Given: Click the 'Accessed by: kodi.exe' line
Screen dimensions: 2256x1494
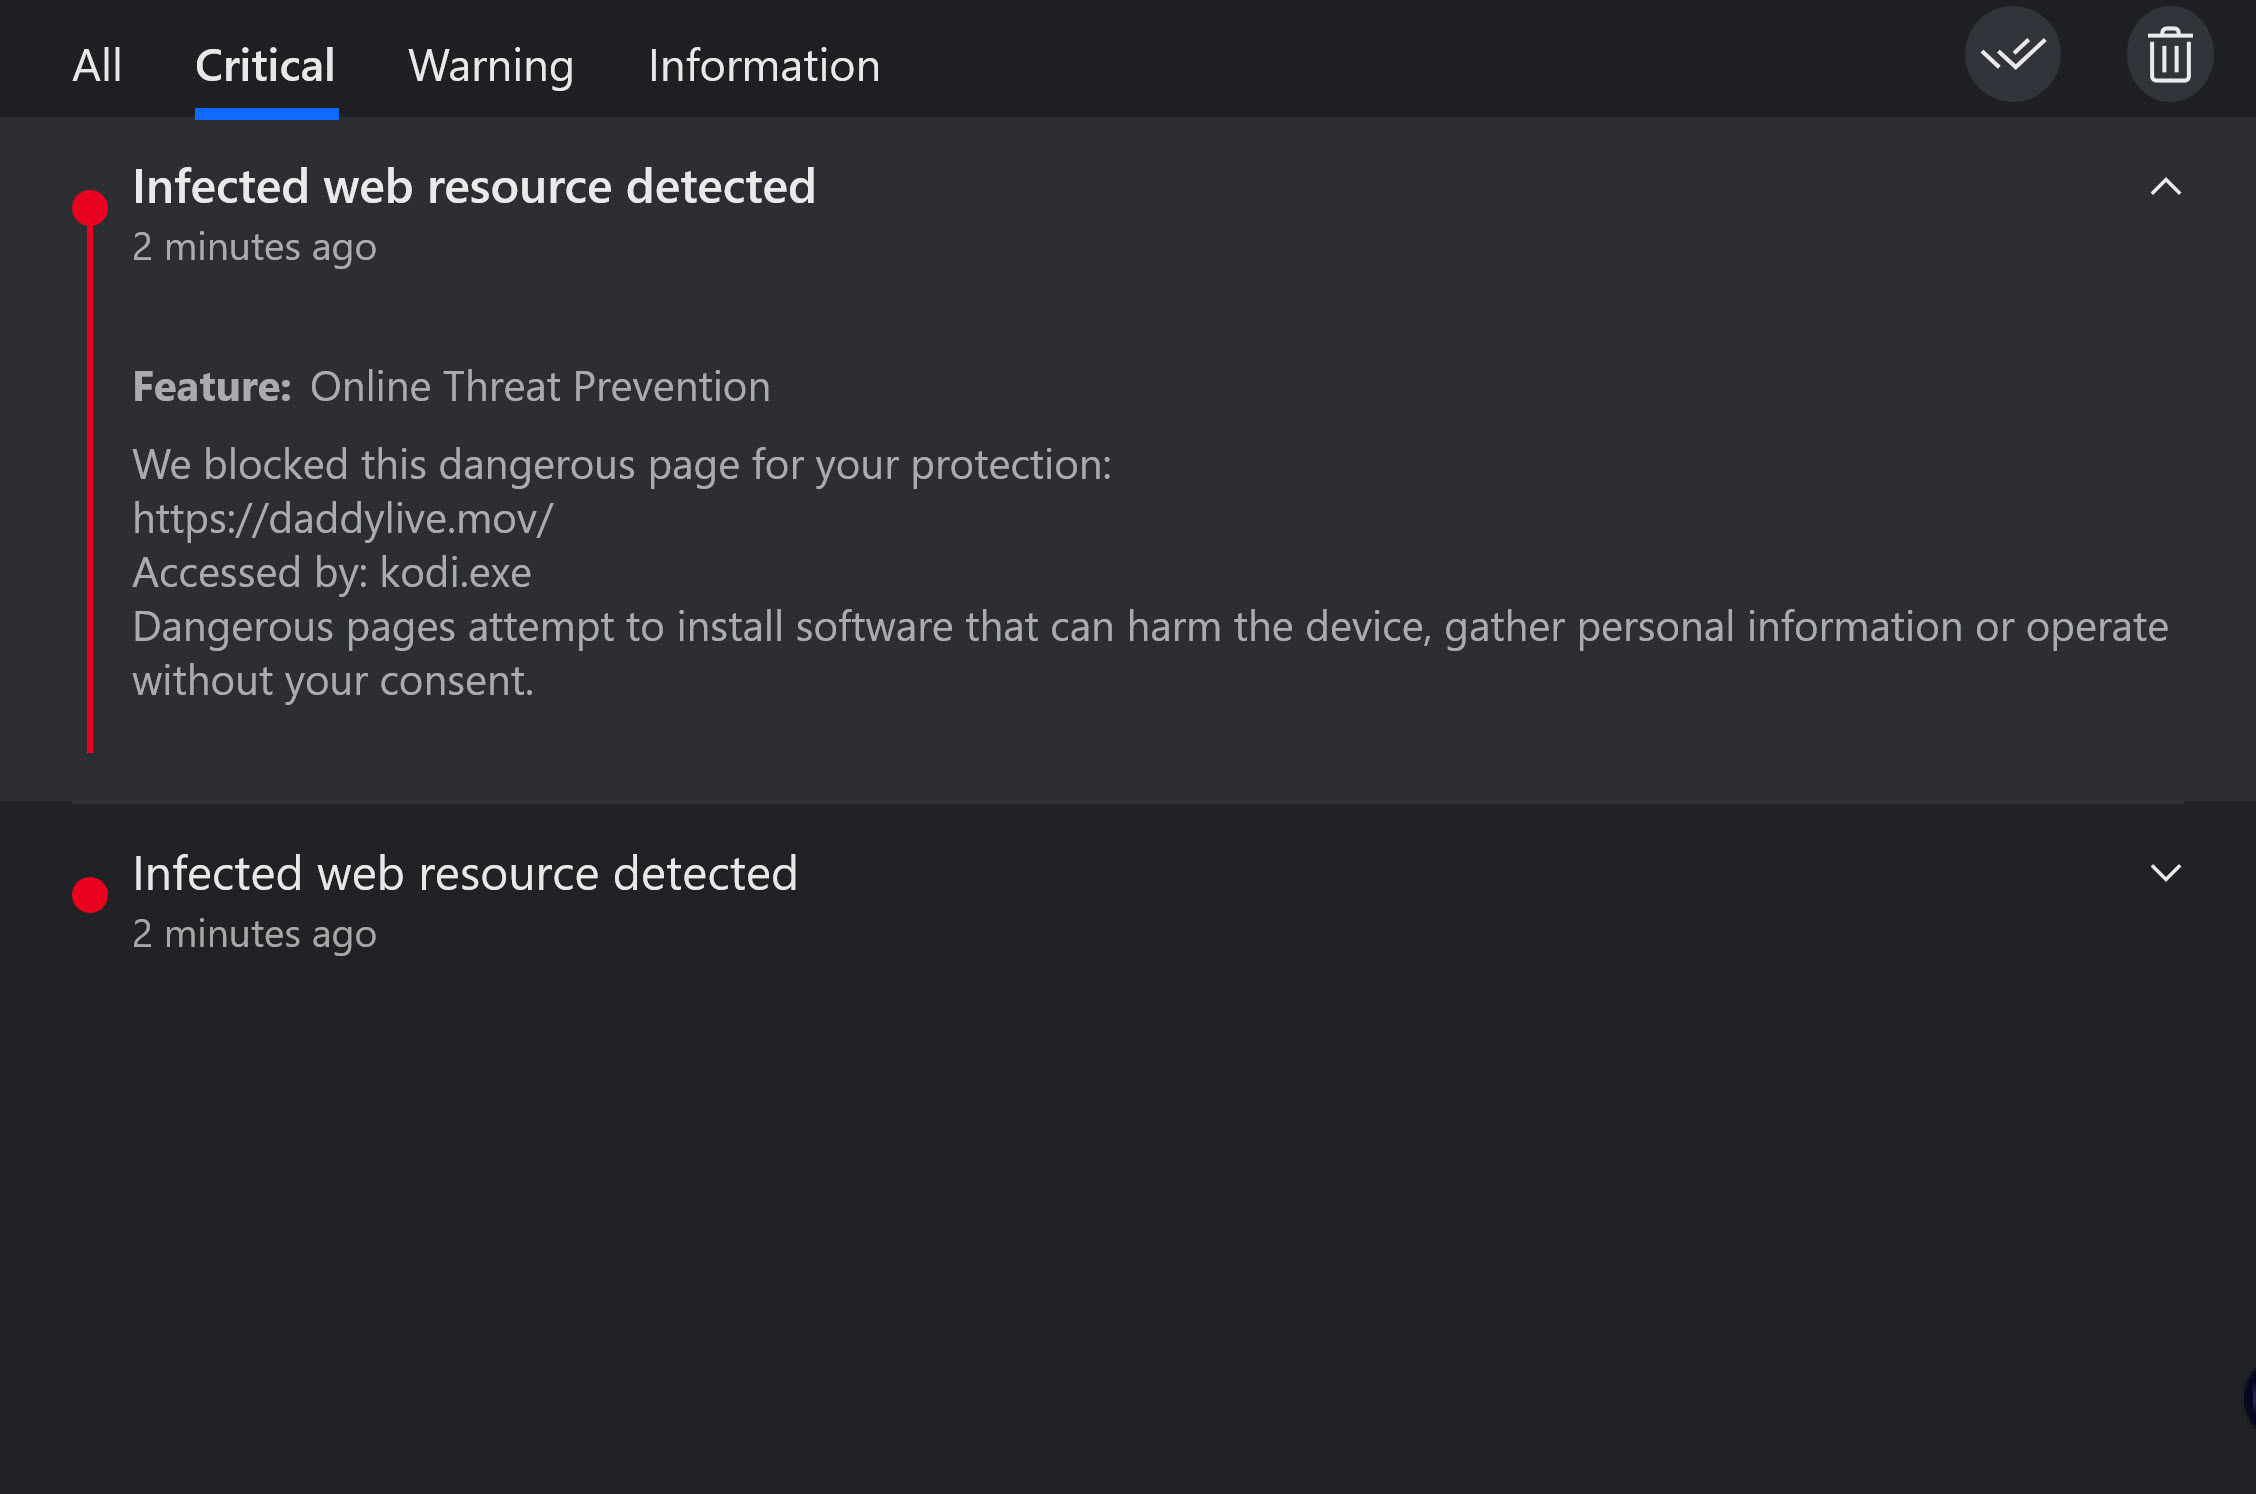Looking at the screenshot, I should 332,573.
